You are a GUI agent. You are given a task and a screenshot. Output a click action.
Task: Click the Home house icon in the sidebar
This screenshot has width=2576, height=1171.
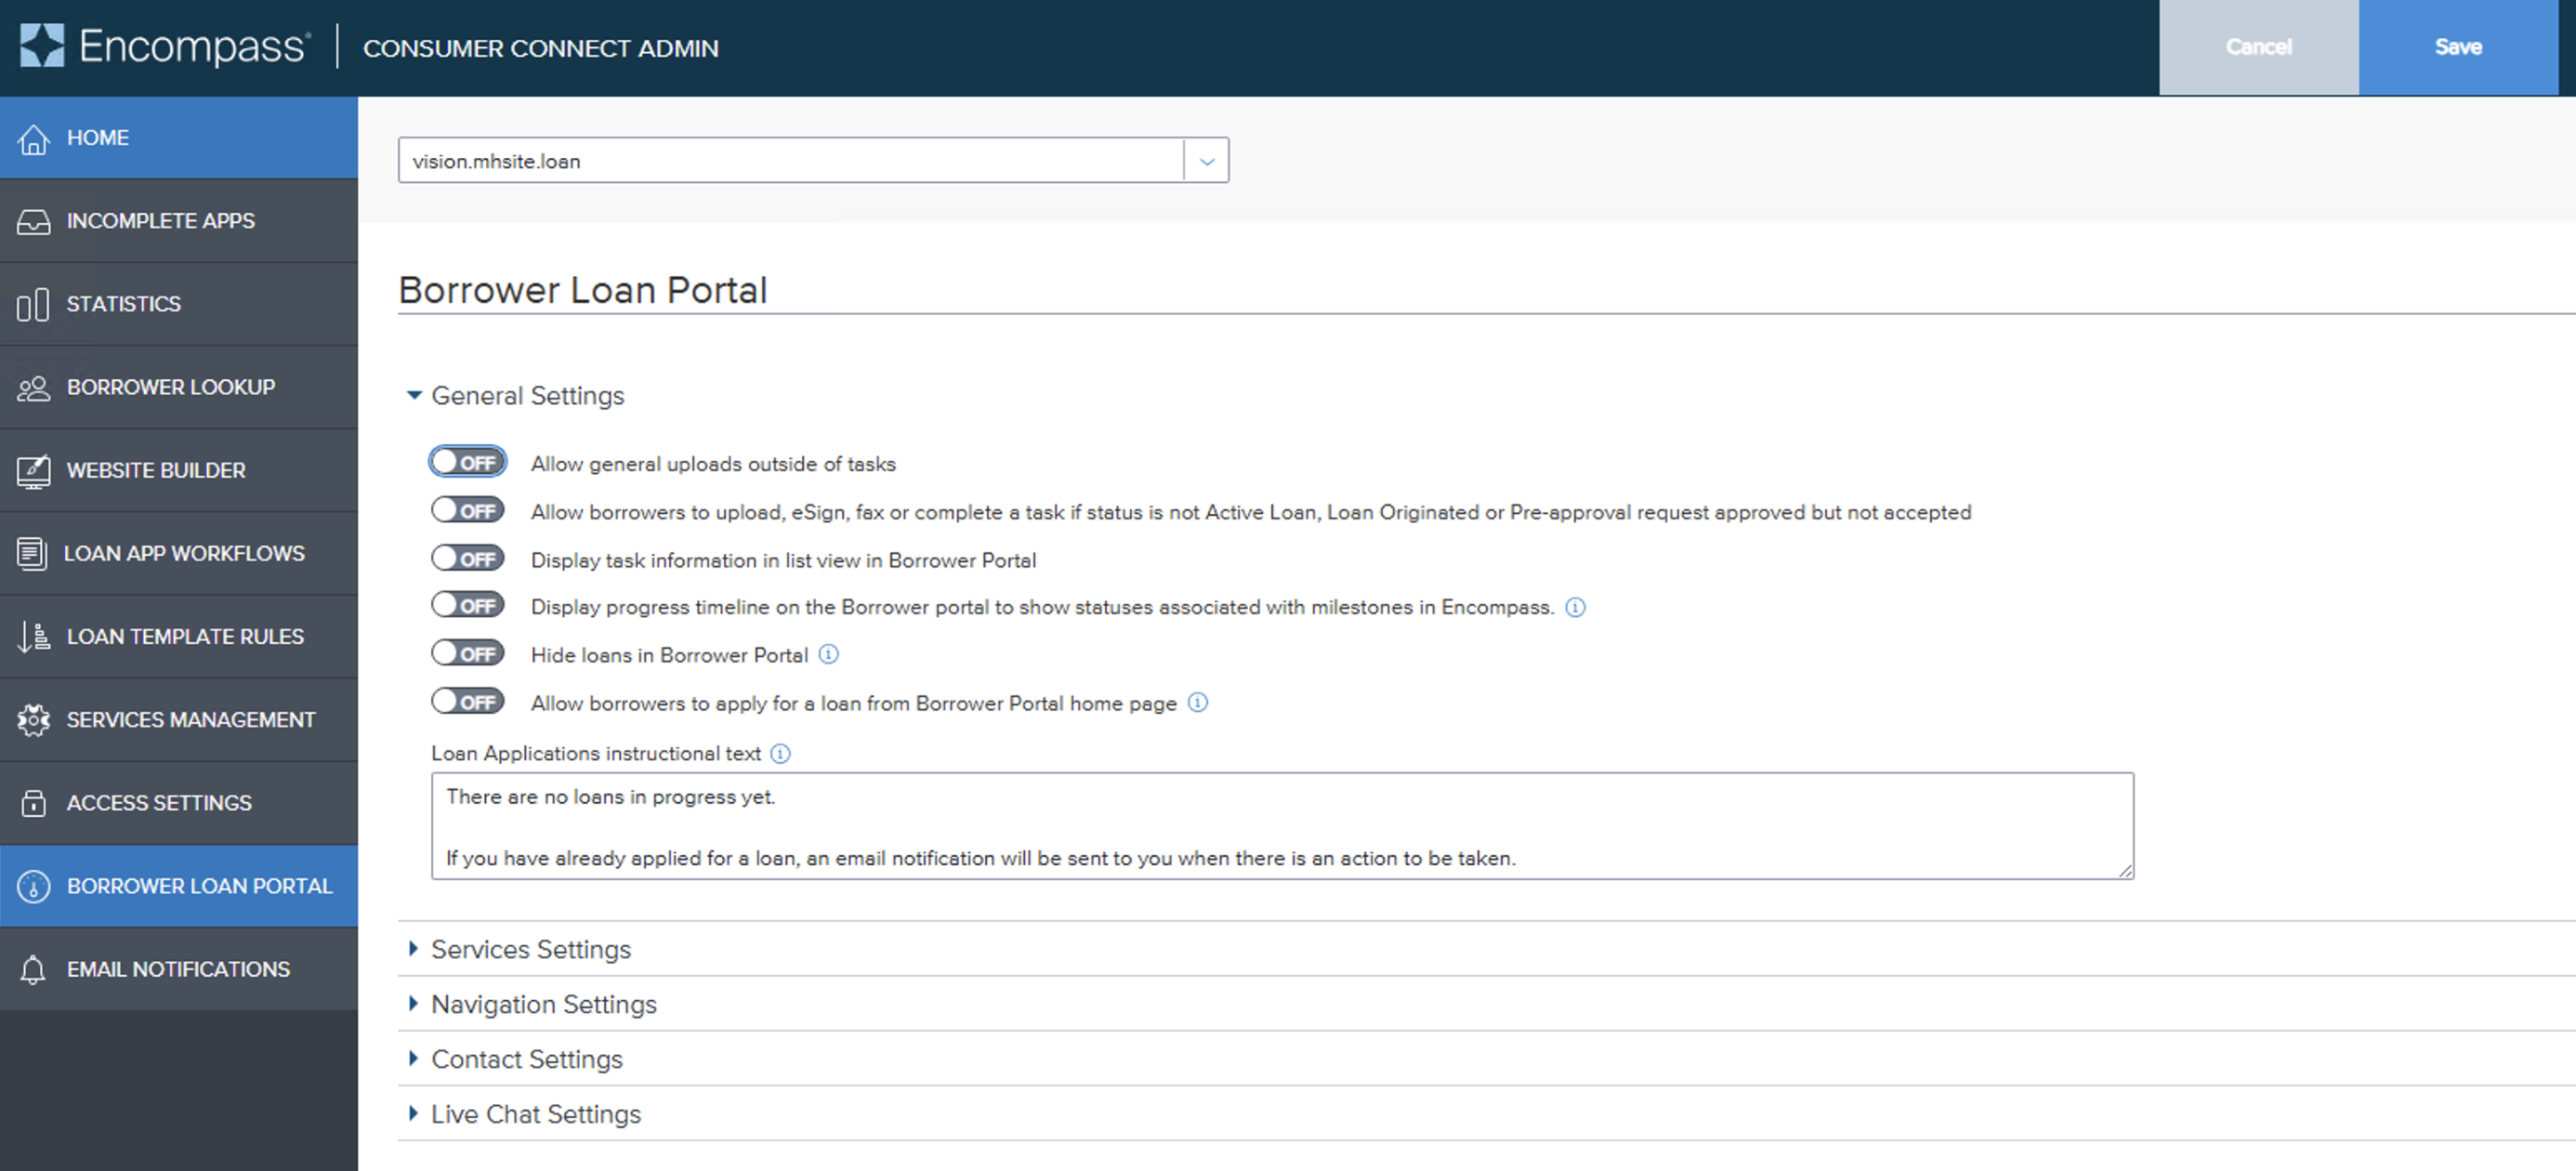coord(33,139)
